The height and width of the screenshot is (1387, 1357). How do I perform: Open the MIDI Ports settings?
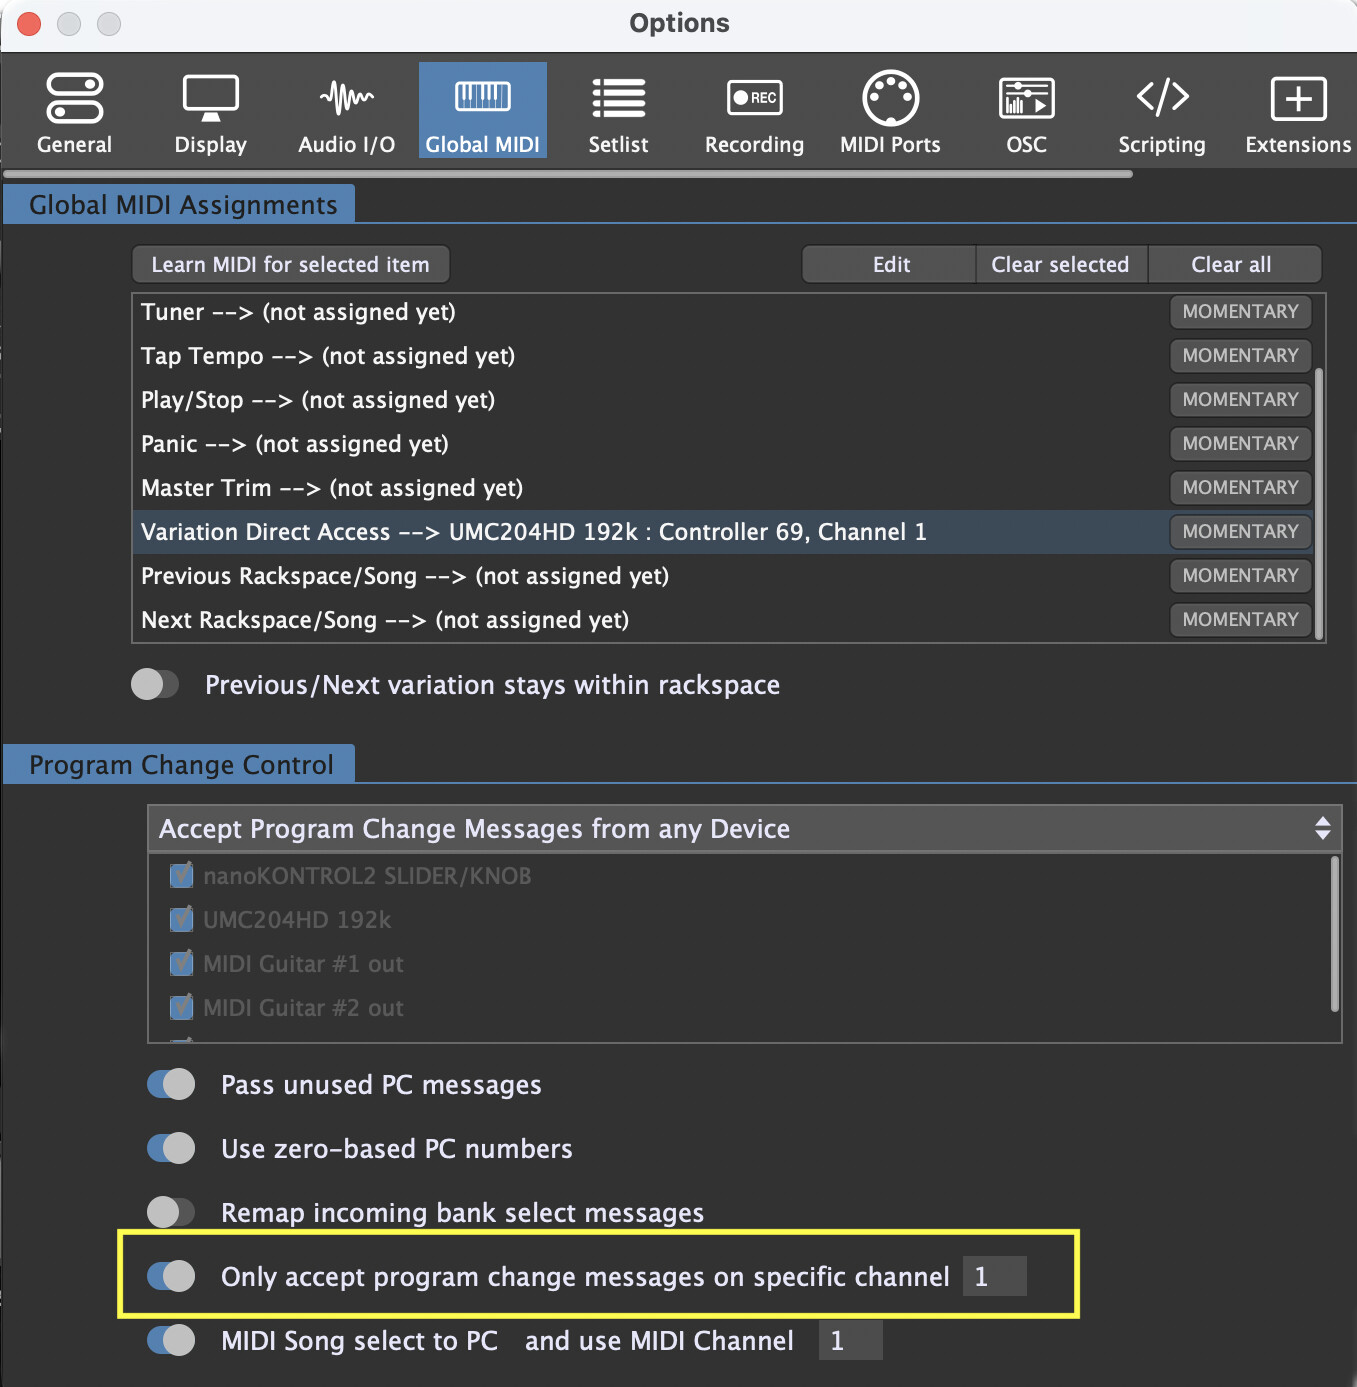pos(890,112)
